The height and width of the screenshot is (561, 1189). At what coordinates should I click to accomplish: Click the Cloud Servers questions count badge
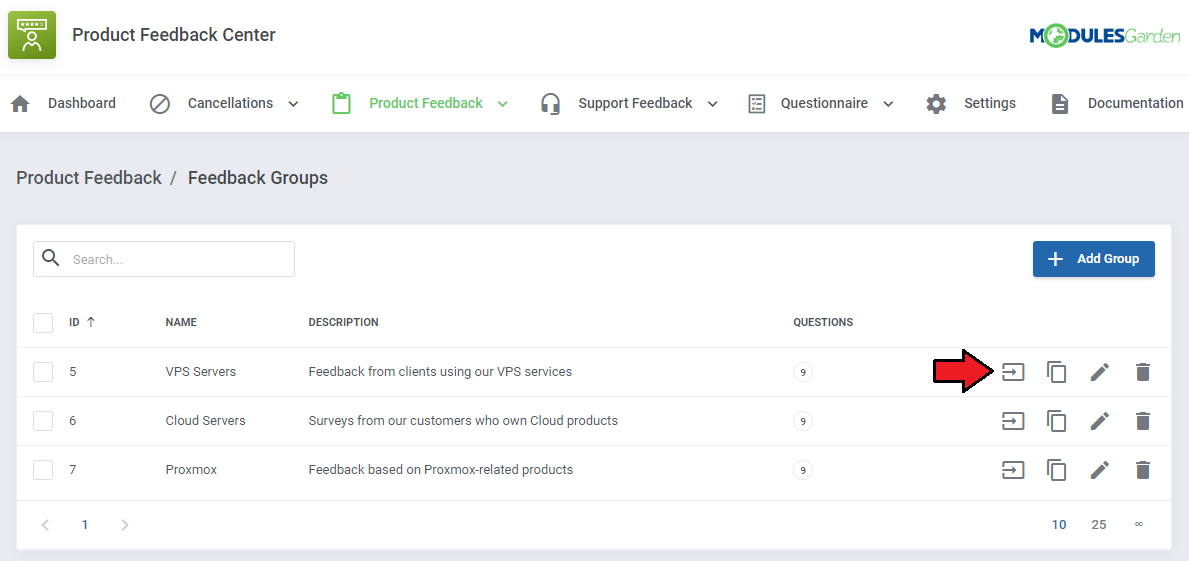tap(802, 421)
